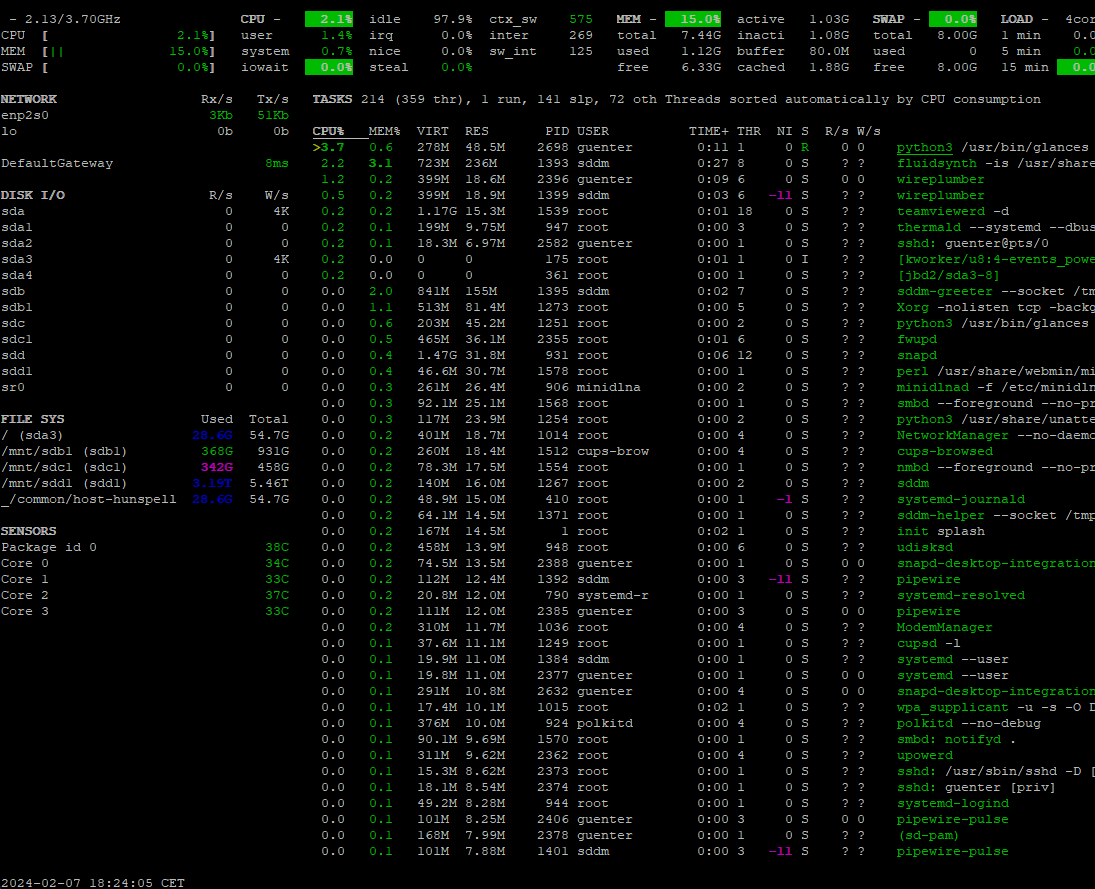Click the udisksd process name
This screenshot has width=1095, height=889.
pos(925,547)
